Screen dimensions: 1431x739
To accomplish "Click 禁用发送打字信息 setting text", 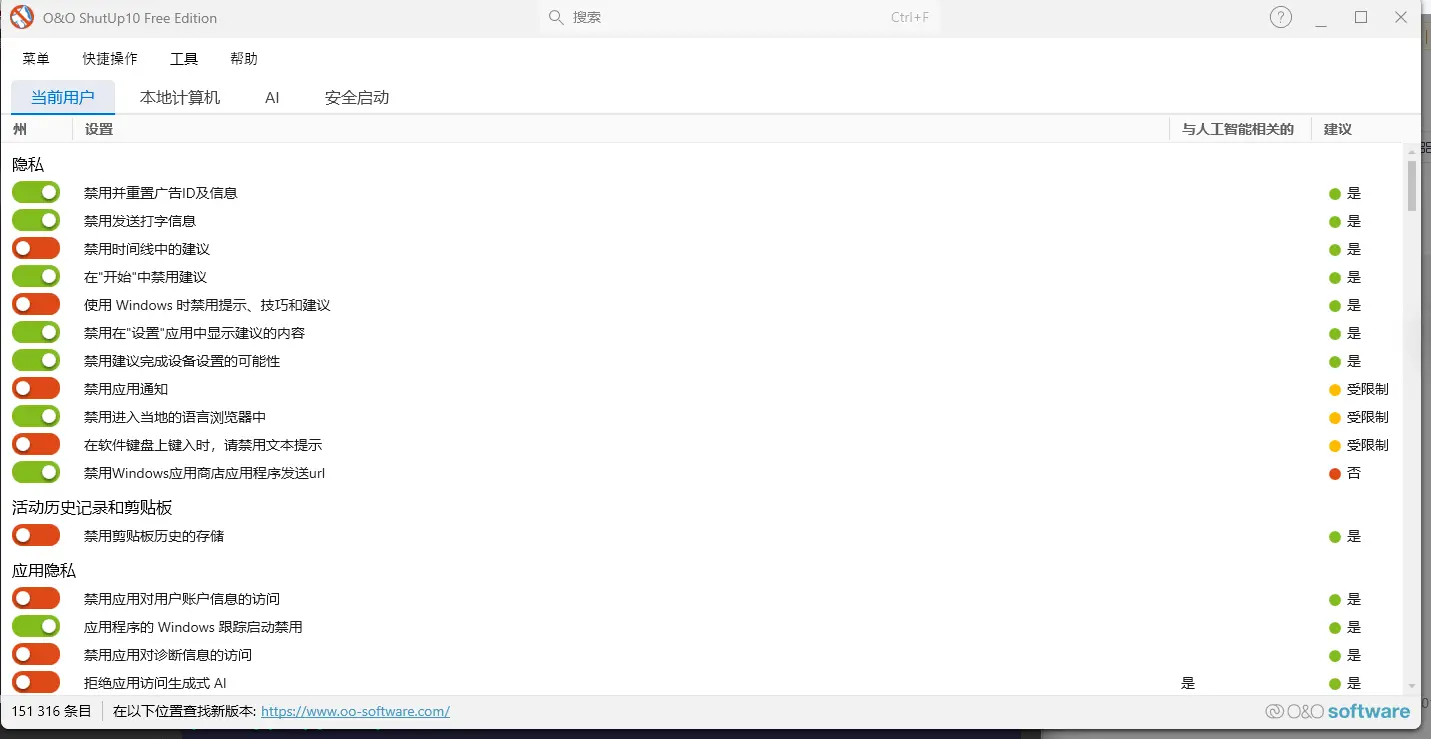I will pyautogui.click(x=140, y=221).
